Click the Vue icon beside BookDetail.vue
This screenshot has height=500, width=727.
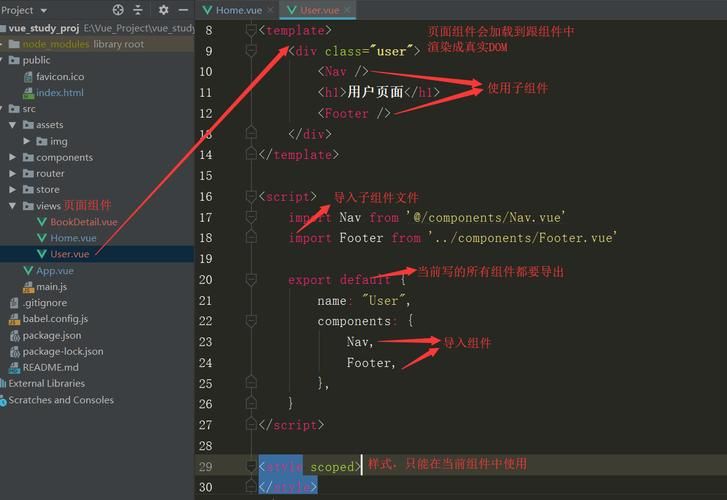tap(42, 222)
